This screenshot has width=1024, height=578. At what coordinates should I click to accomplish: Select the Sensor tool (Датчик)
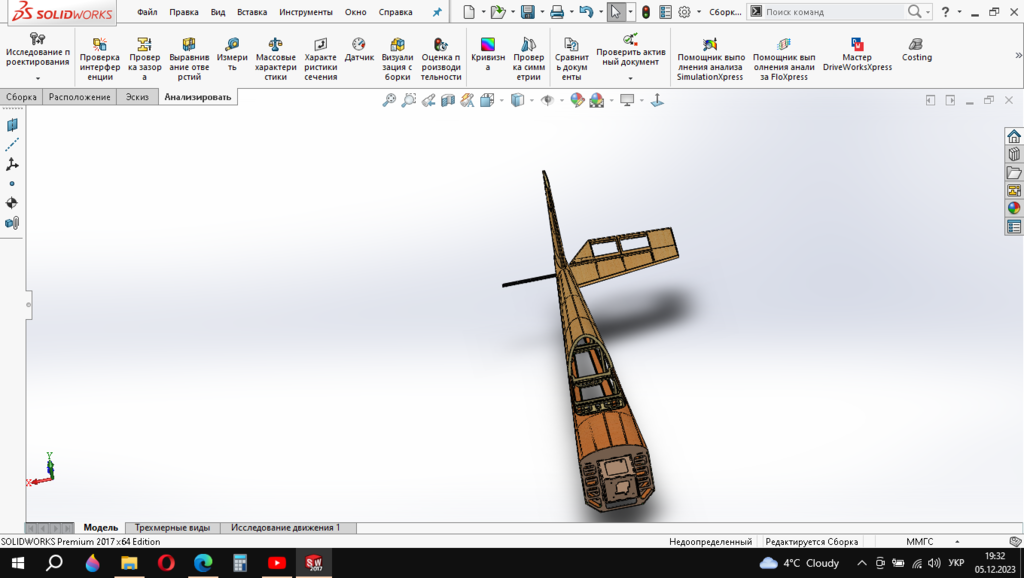[x=359, y=51]
